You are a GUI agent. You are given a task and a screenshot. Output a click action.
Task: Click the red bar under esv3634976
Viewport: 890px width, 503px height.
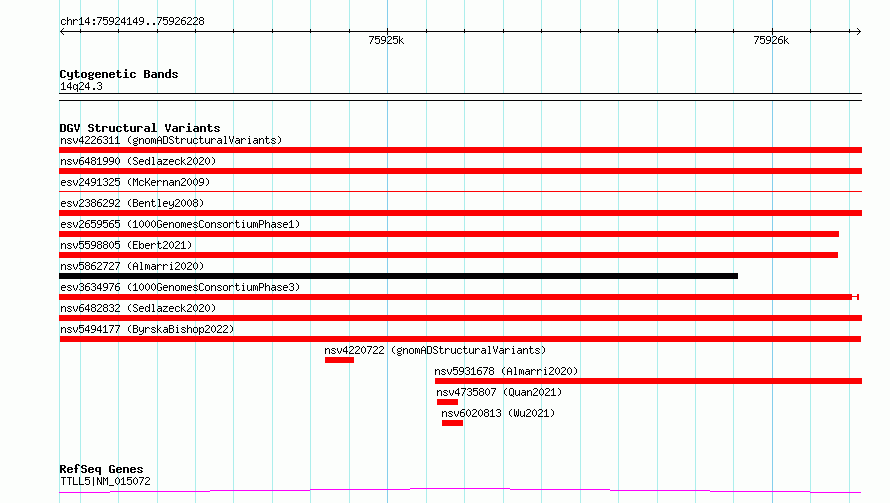459,297
